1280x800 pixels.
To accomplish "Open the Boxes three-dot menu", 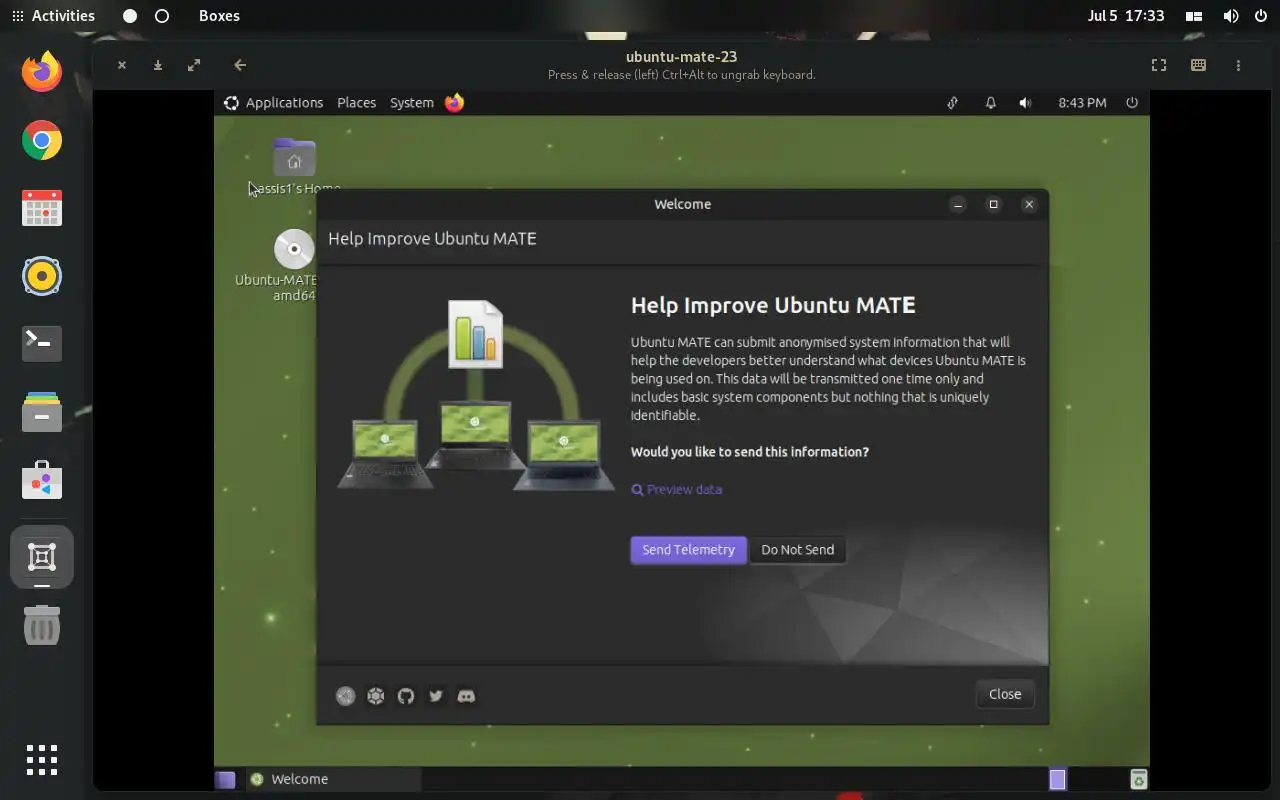I will [x=1238, y=65].
